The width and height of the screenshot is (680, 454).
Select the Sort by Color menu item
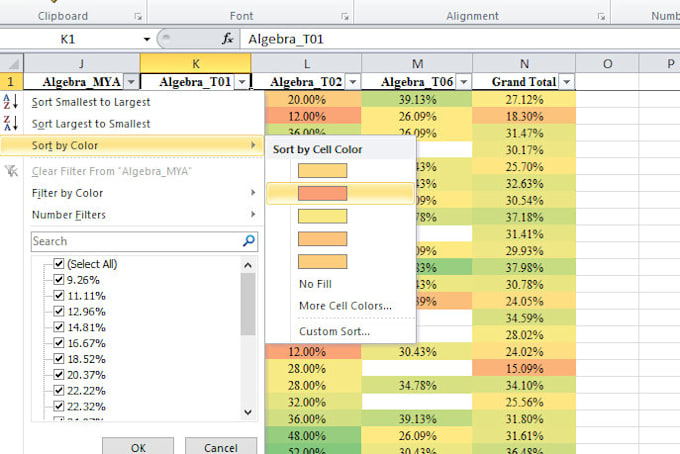tap(132, 145)
